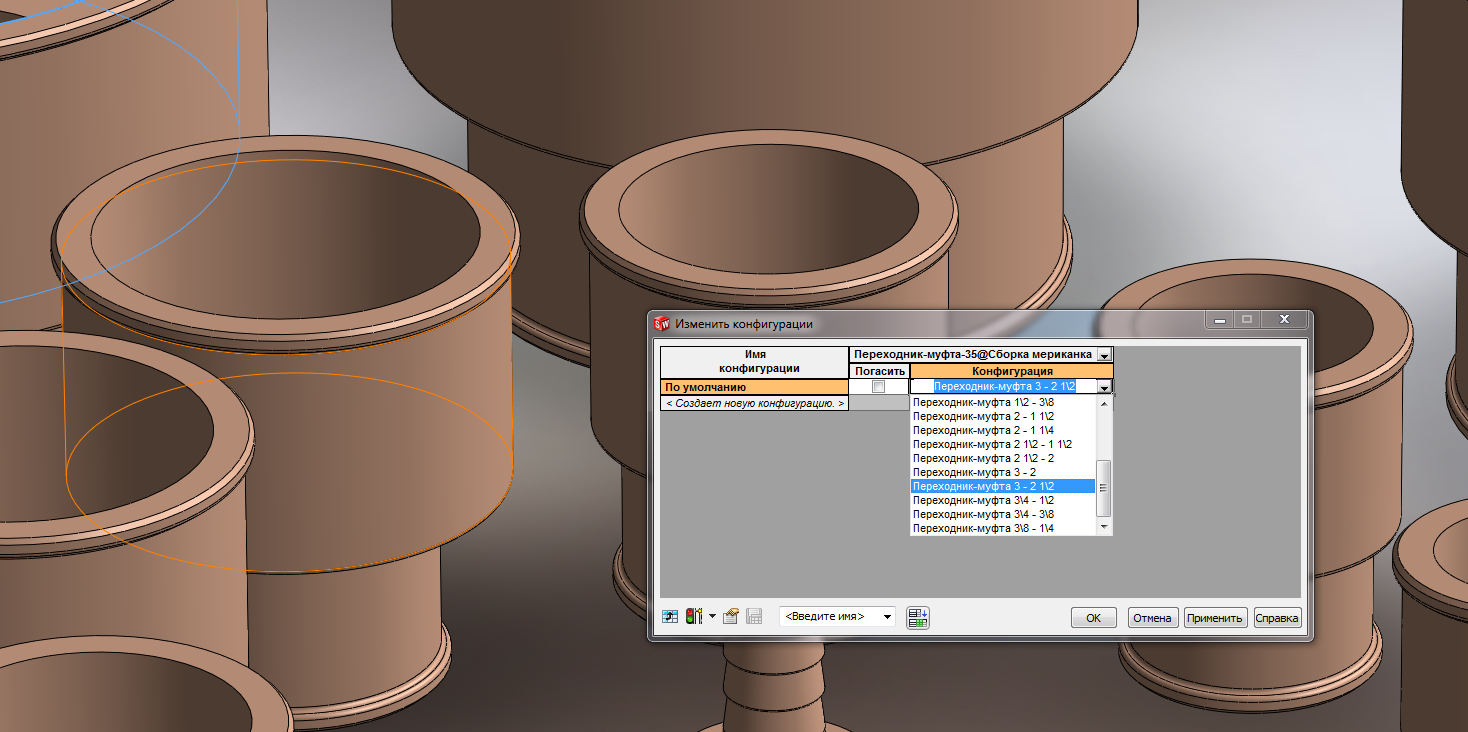Close the Изменить конфигурации dialog
The image size is (1468, 732).
tap(1283, 320)
